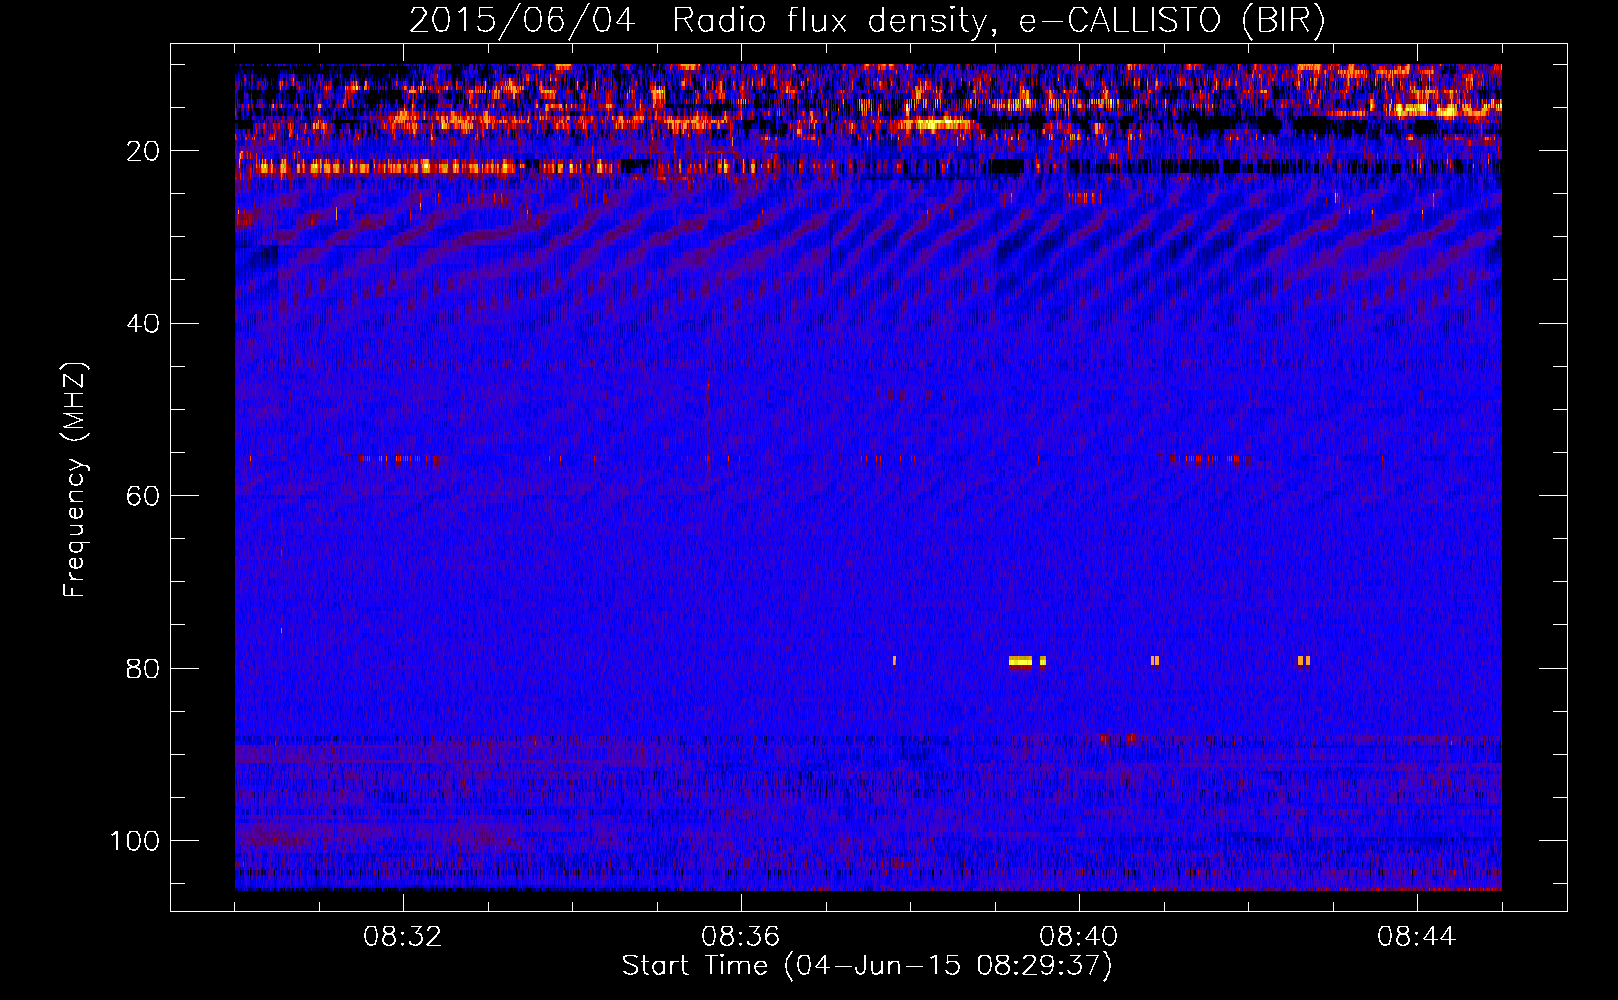
Task: Click the '60' frequency tick label
Action: 144,496
